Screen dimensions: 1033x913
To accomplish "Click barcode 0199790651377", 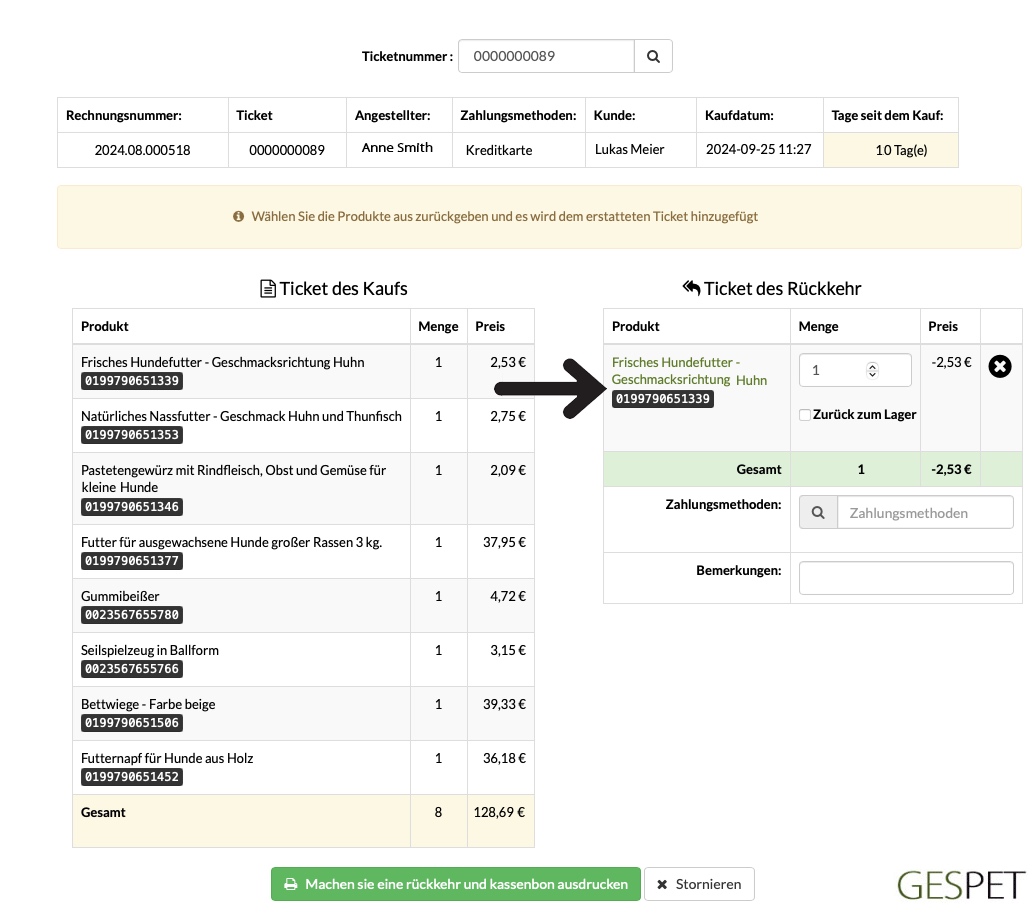I will pos(132,561).
